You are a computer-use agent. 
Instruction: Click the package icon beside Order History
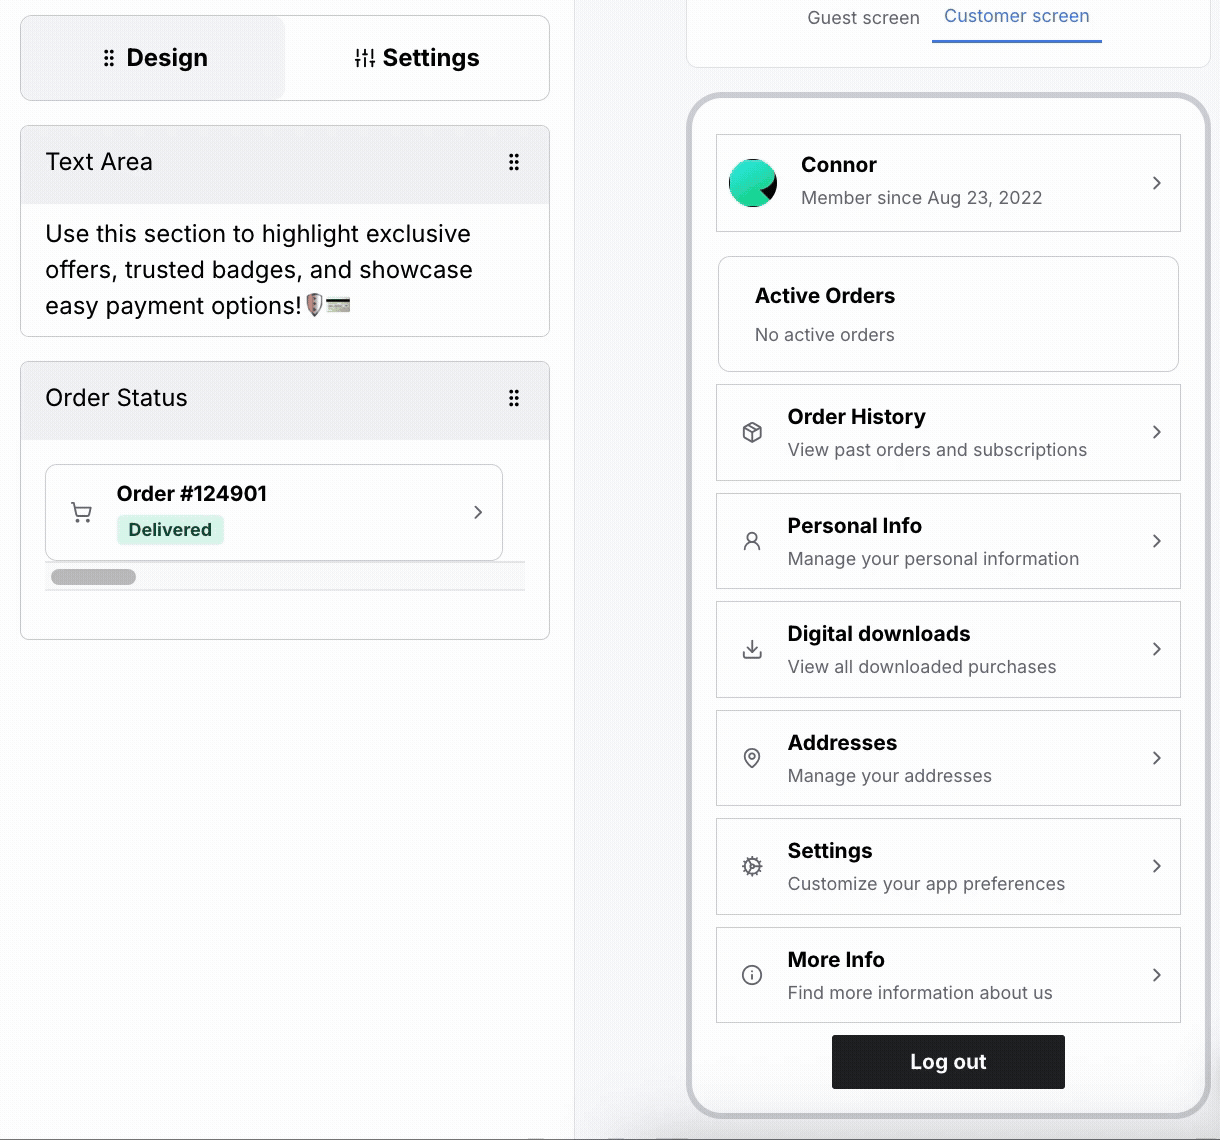[x=752, y=432]
